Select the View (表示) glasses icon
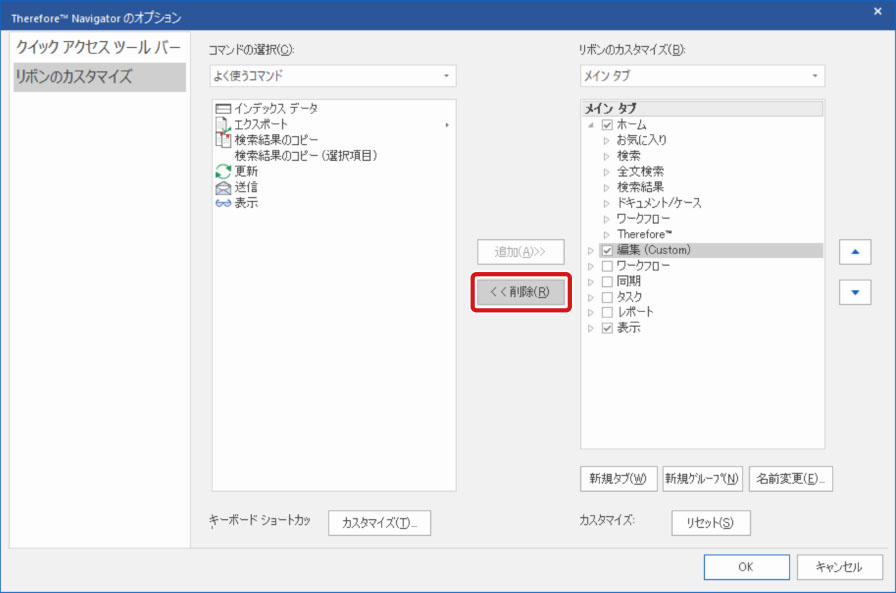 click(x=223, y=203)
